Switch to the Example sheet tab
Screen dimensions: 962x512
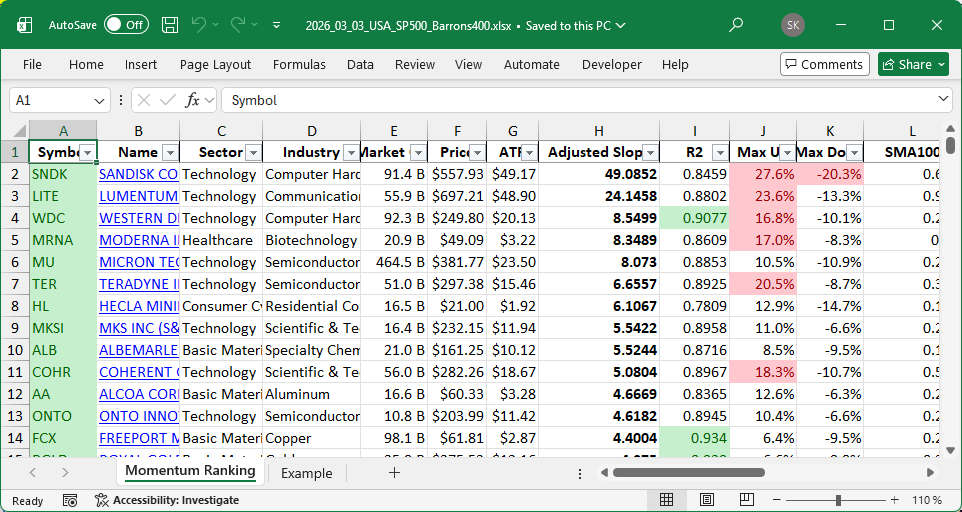pos(306,473)
